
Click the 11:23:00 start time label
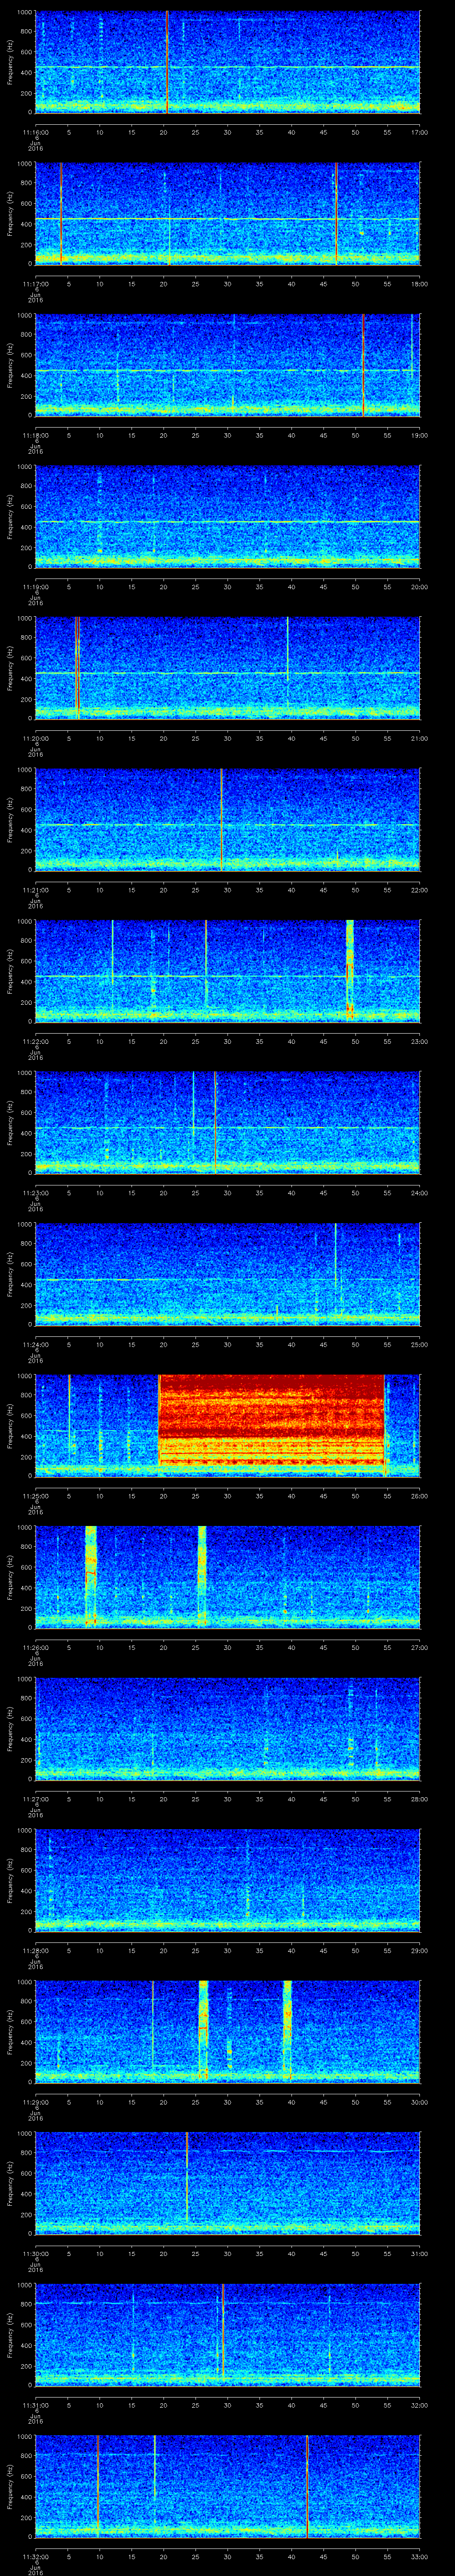point(35,1193)
